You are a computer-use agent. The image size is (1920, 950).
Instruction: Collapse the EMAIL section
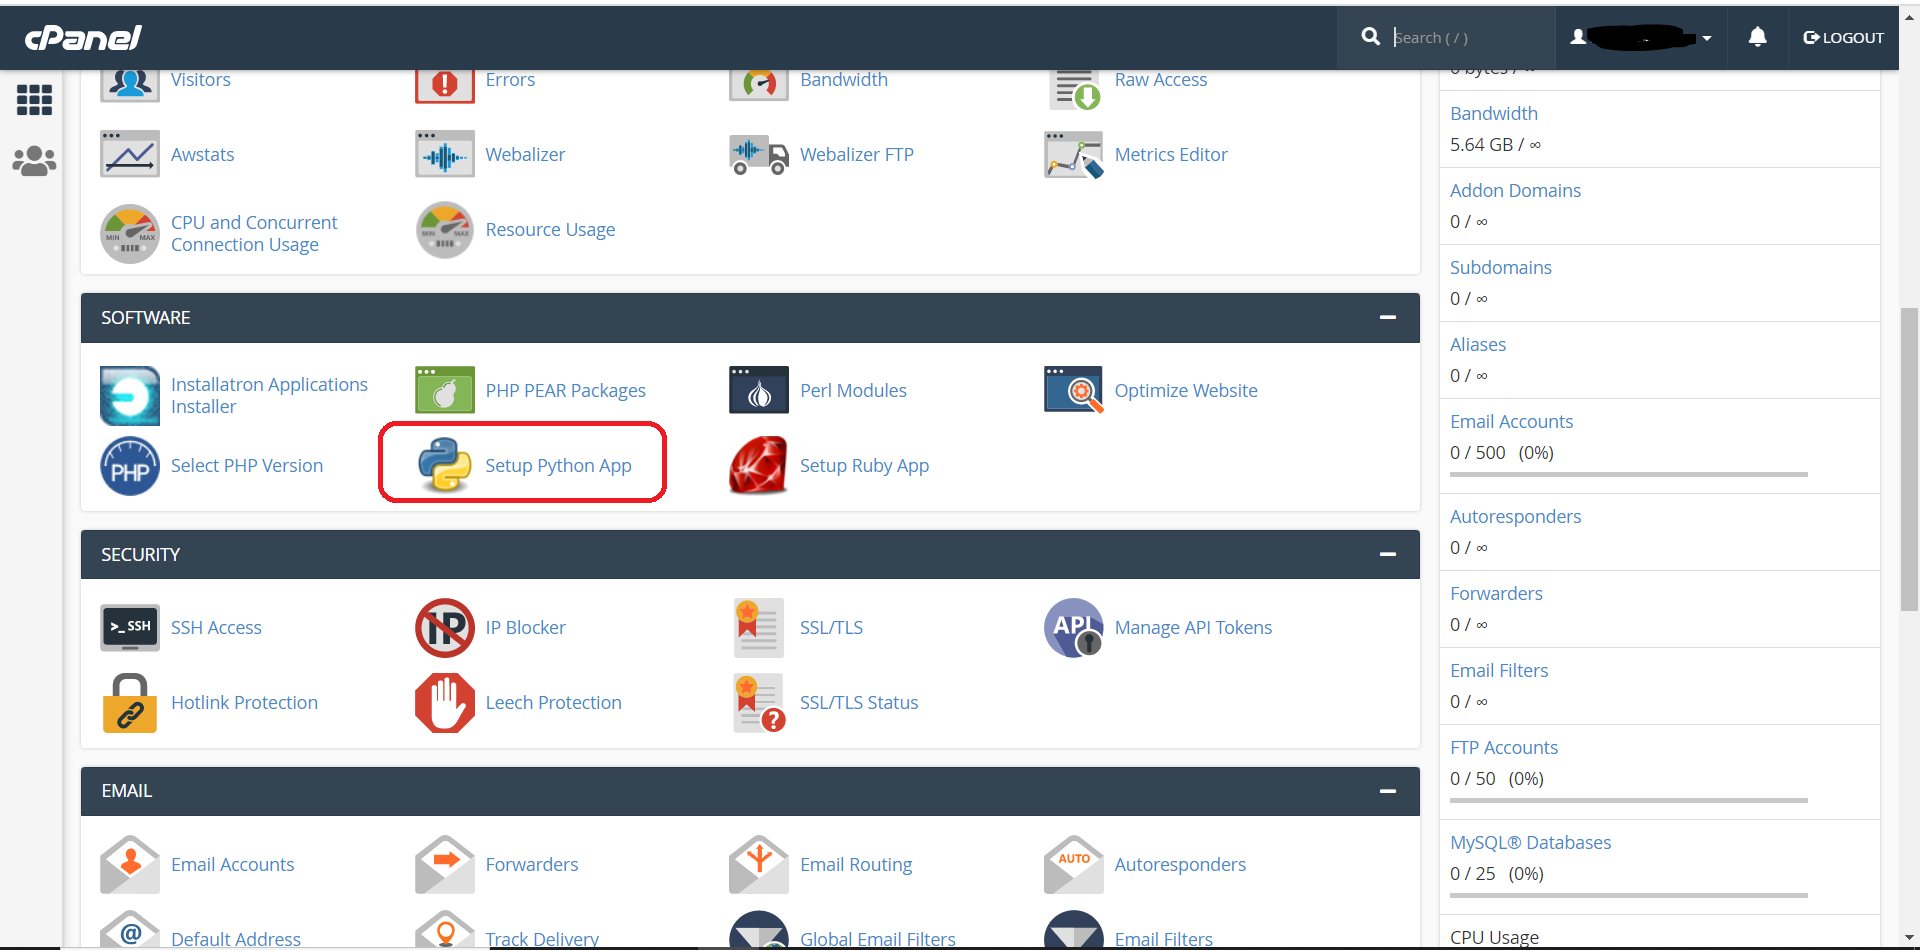click(1388, 790)
